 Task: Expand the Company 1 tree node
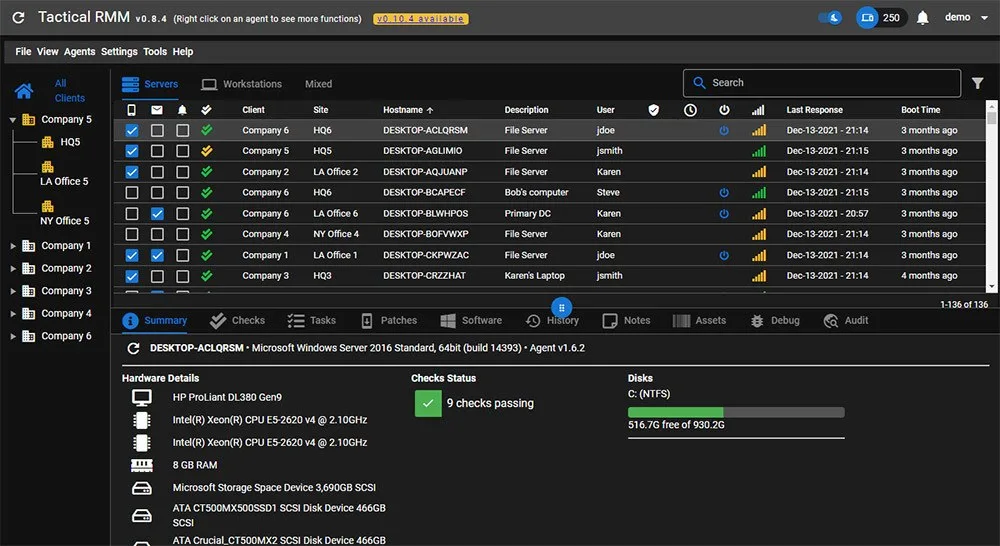pos(13,246)
